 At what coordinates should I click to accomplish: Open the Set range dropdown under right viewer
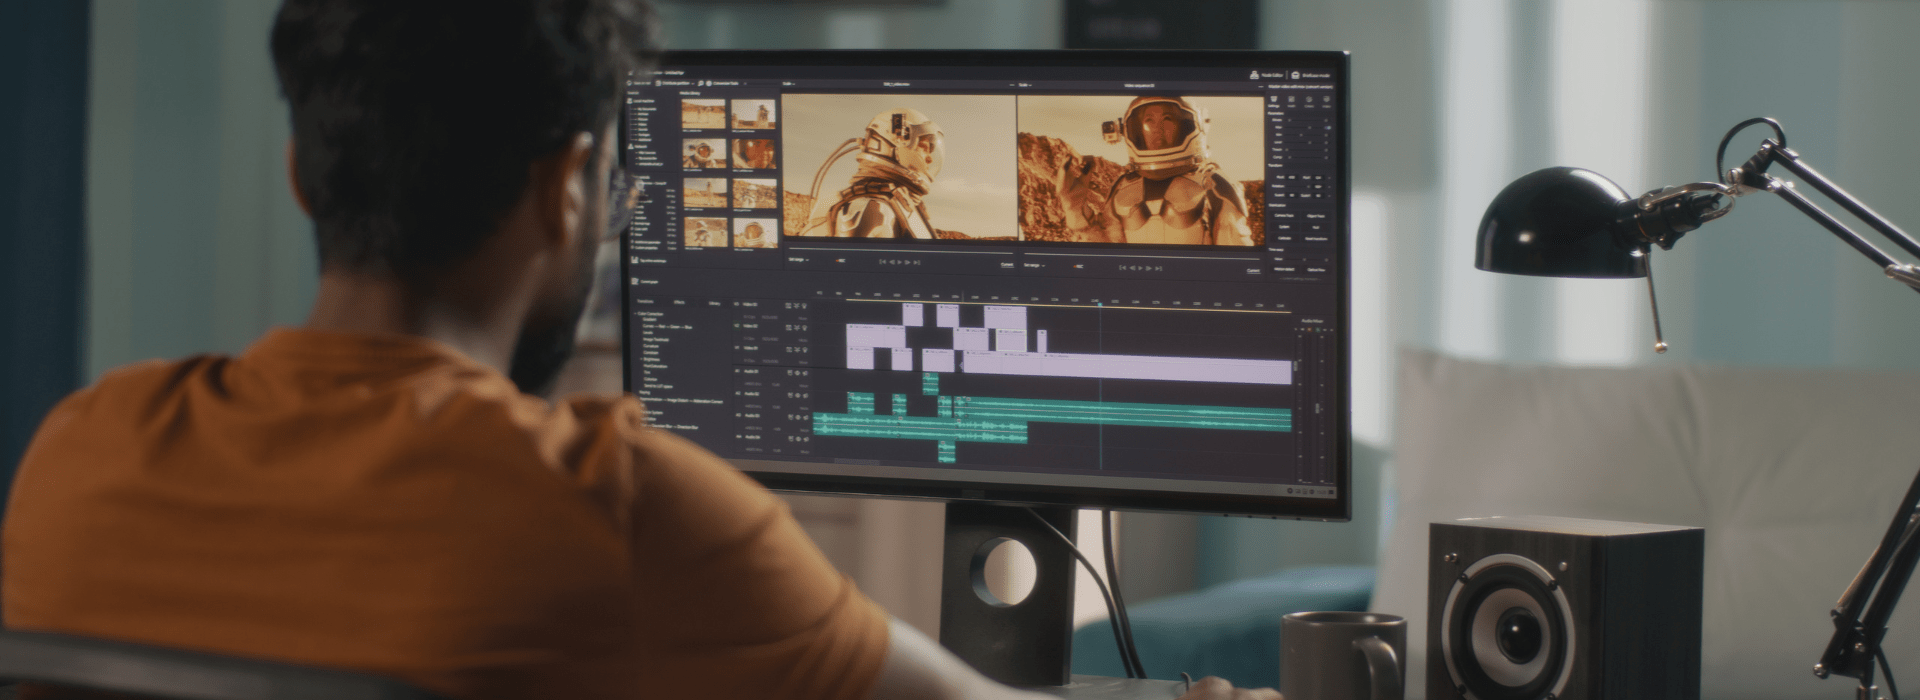[1035, 265]
